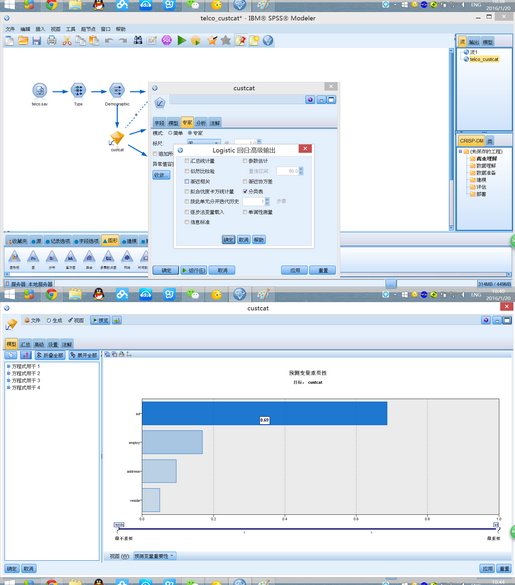Image resolution: width=515 pixels, height=585 pixels.
Task: Run the stream with the green play icon
Action: (x=182, y=40)
